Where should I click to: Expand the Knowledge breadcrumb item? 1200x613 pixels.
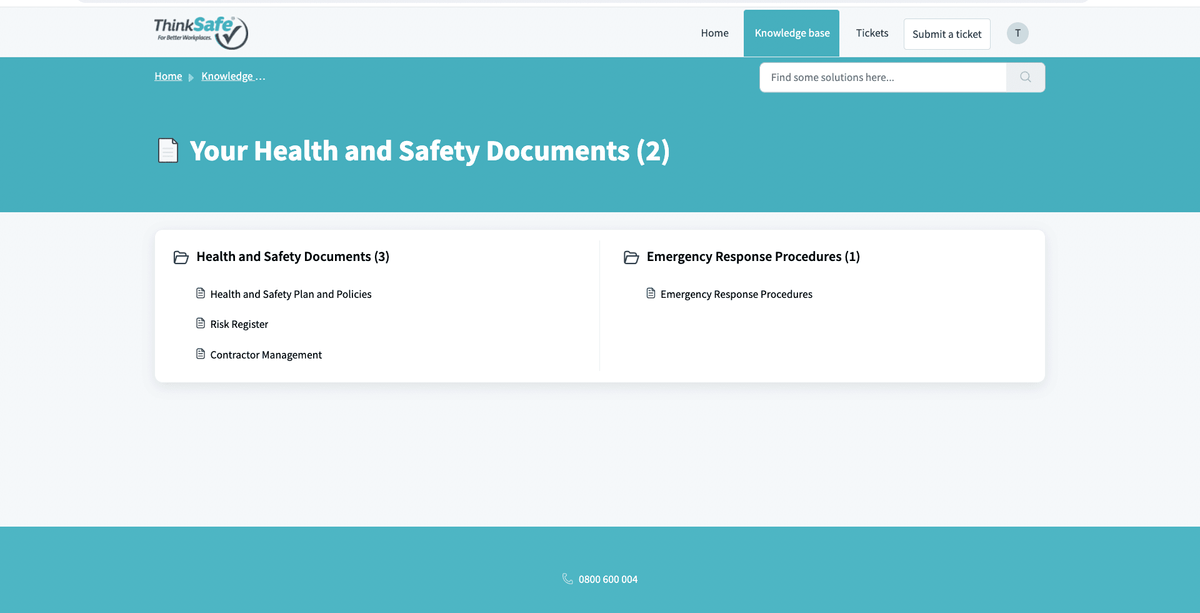coord(233,76)
